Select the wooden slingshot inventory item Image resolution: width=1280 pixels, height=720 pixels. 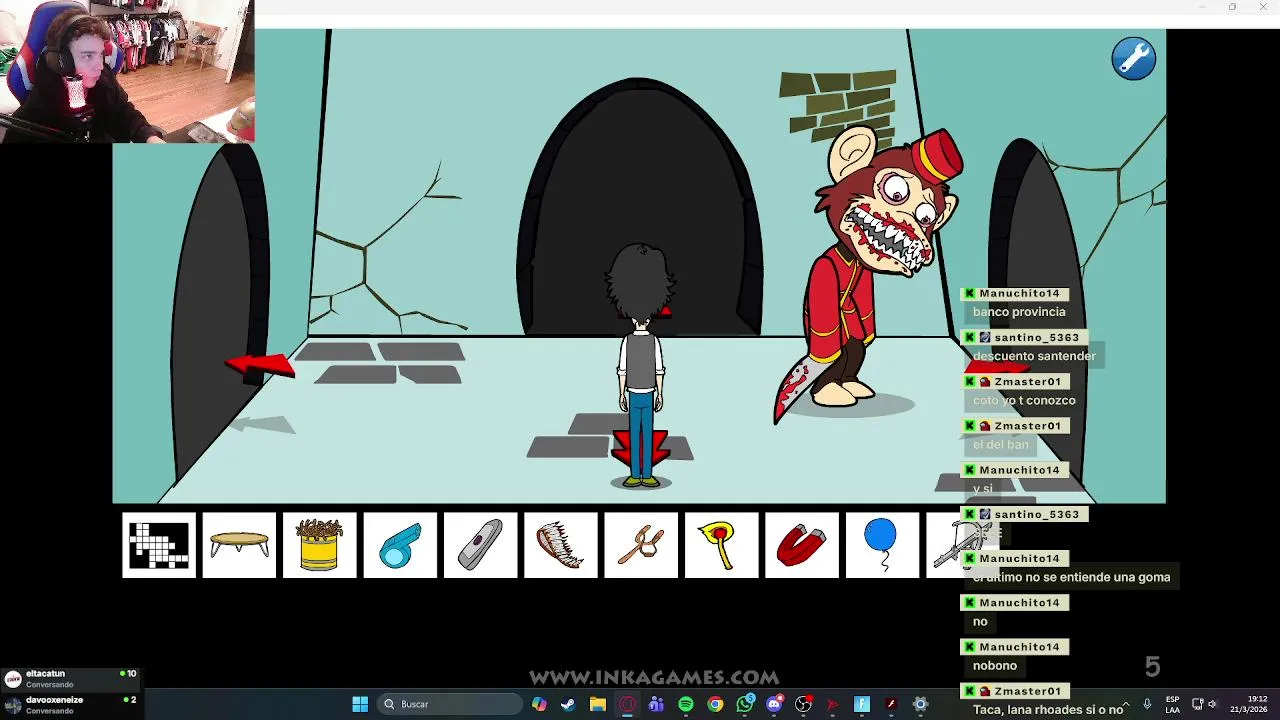click(x=641, y=545)
